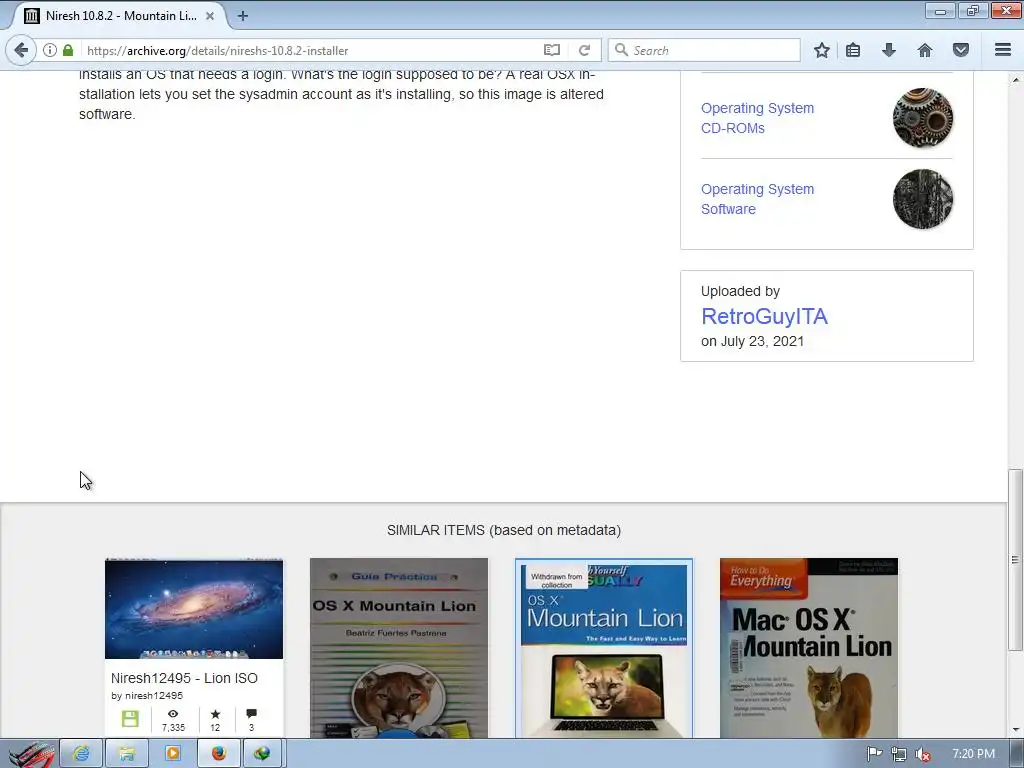
Task: Go back with the browser back arrow
Action: (21, 50)
